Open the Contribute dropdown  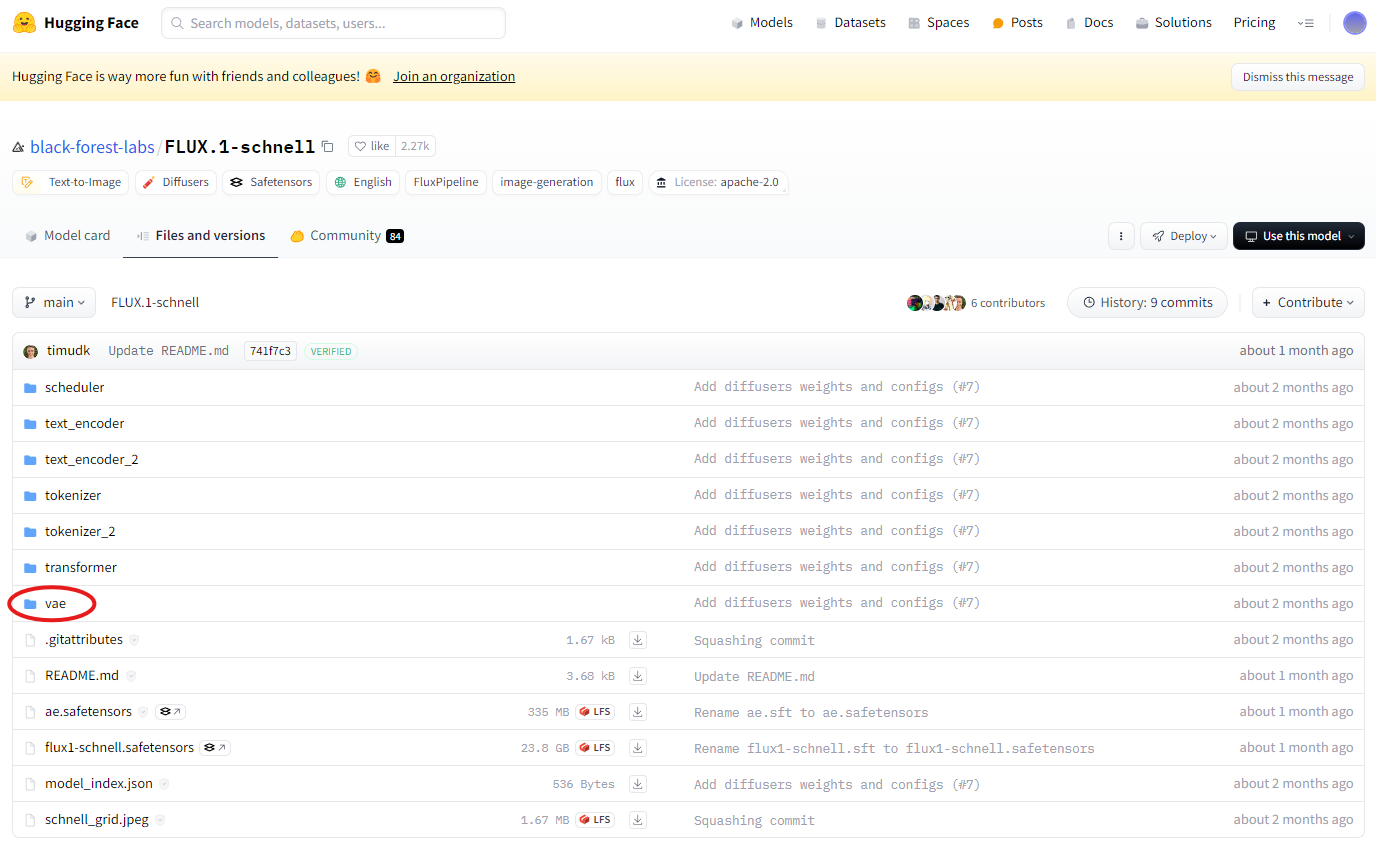1308,302
